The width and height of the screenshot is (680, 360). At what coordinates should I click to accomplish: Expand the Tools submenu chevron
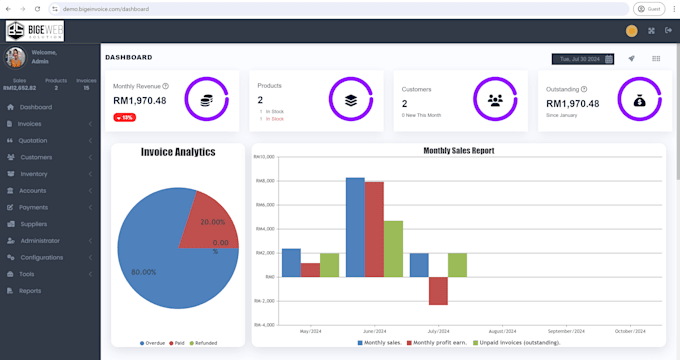coord(91,274)
